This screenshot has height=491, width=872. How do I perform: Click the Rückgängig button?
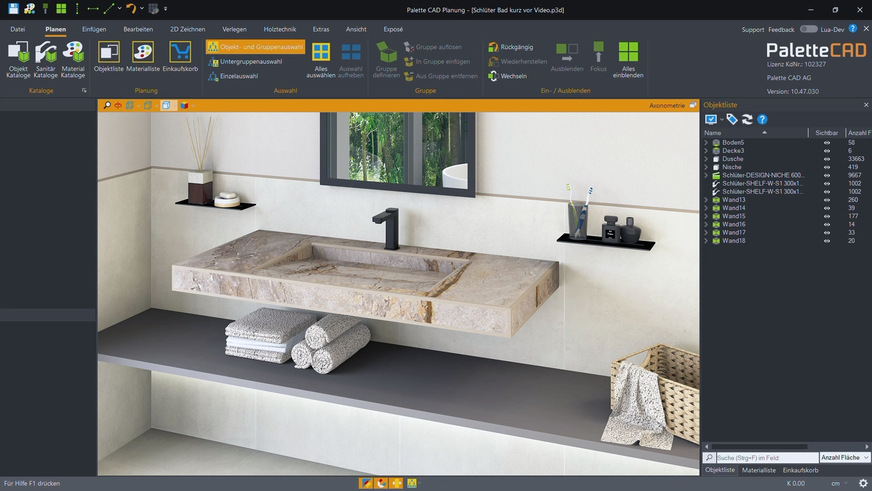click(511, 47)
